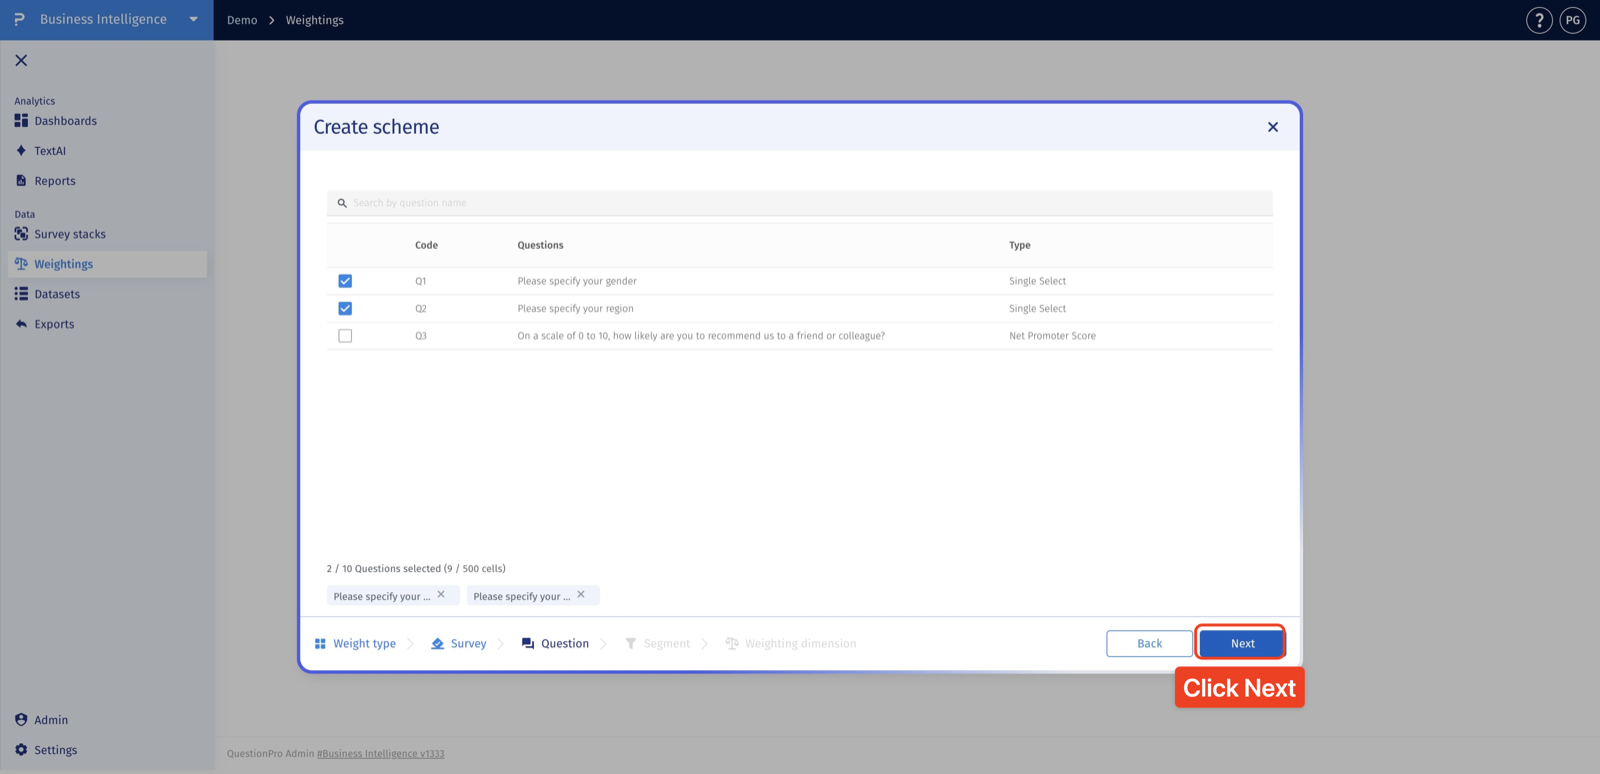Go to the Weighting dimension step

click(x=791, y=644)
